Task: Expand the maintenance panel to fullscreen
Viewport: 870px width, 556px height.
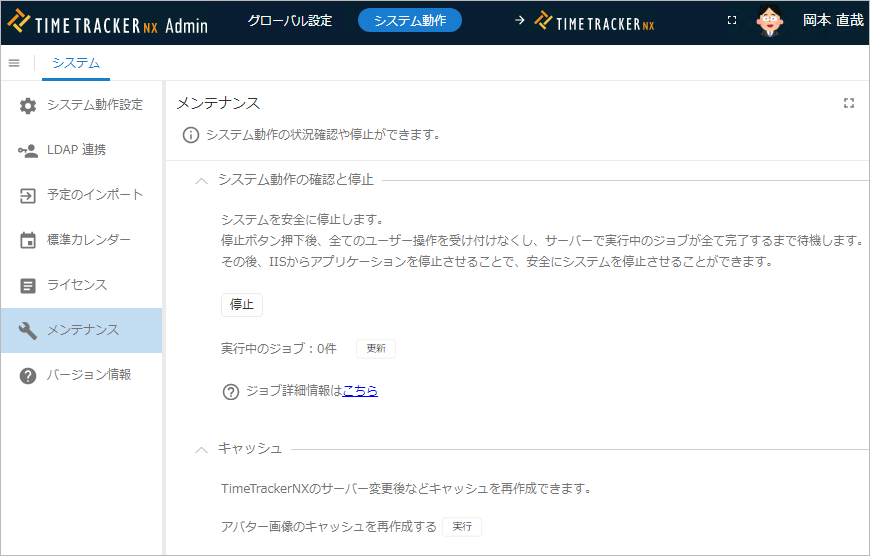Action: point(849,103)
